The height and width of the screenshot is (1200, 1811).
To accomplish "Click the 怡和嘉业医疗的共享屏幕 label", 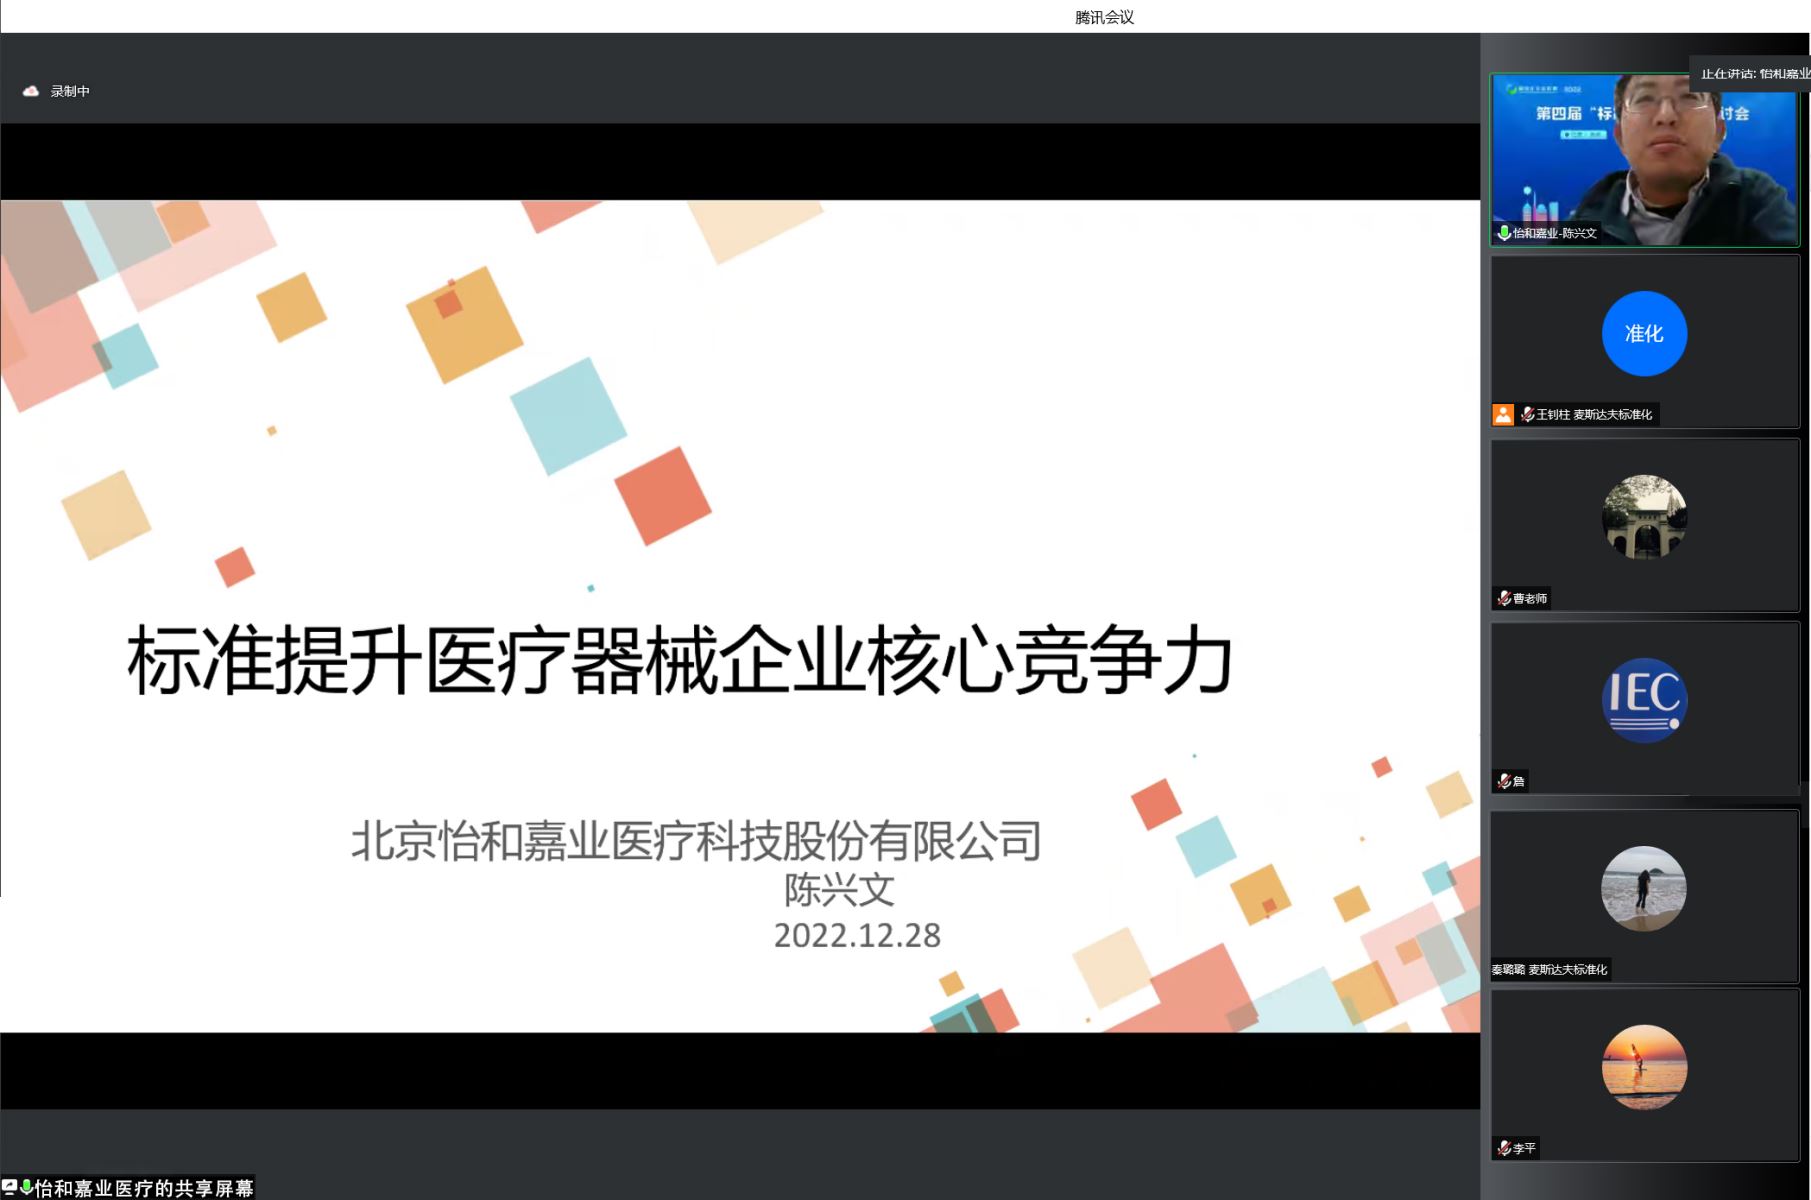I will [144, 1188].
